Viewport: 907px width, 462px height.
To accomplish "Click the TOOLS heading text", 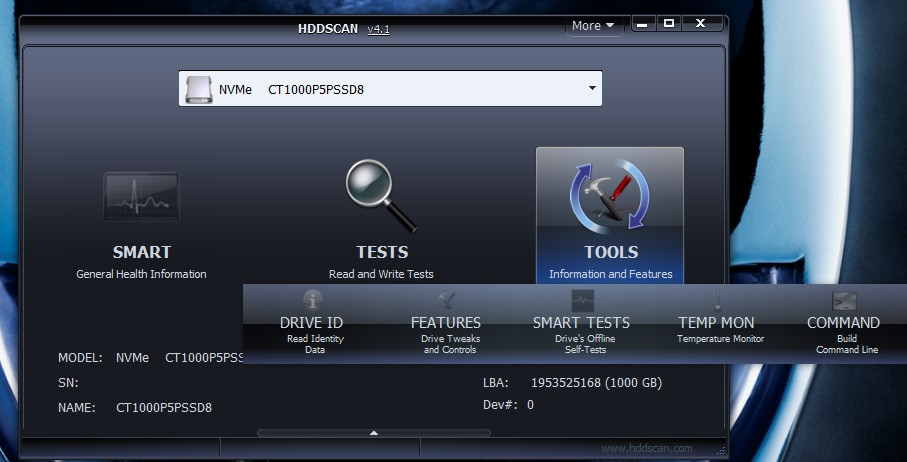I will tap(611, 252).
